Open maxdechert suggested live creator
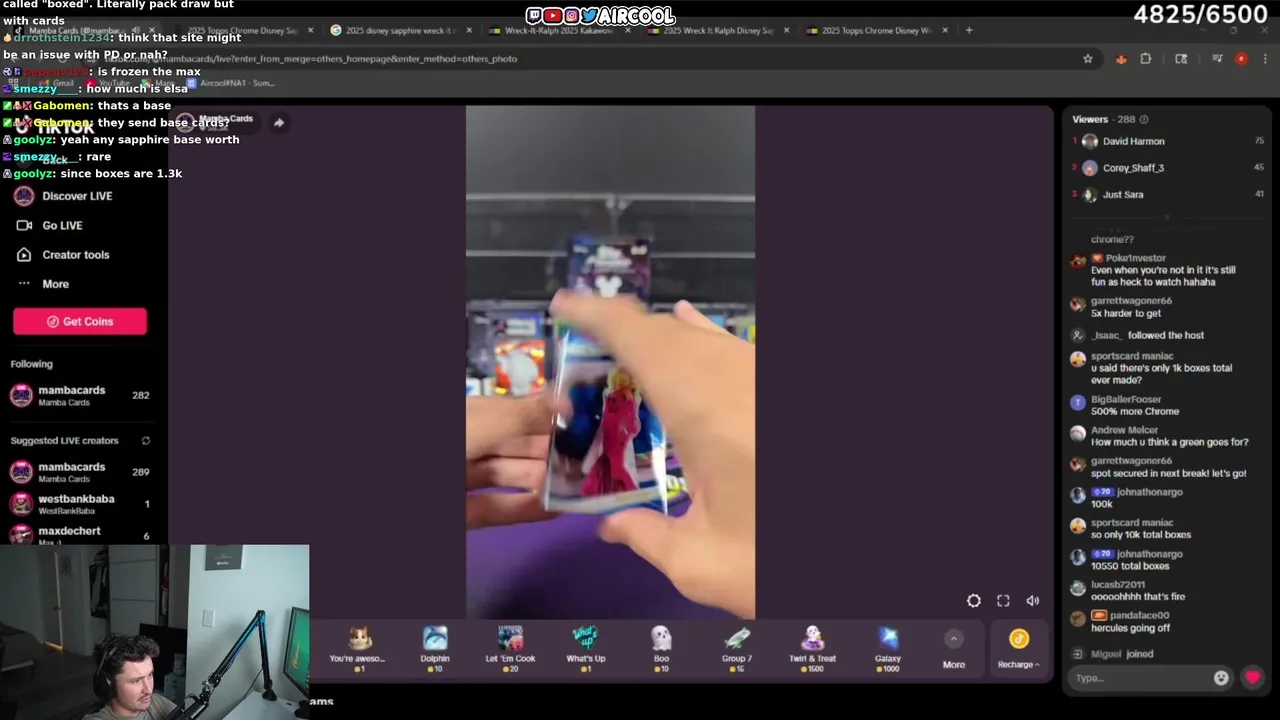Image resolution: width=1280 pixels, height=720 pixels. click(x=80, y=534)
